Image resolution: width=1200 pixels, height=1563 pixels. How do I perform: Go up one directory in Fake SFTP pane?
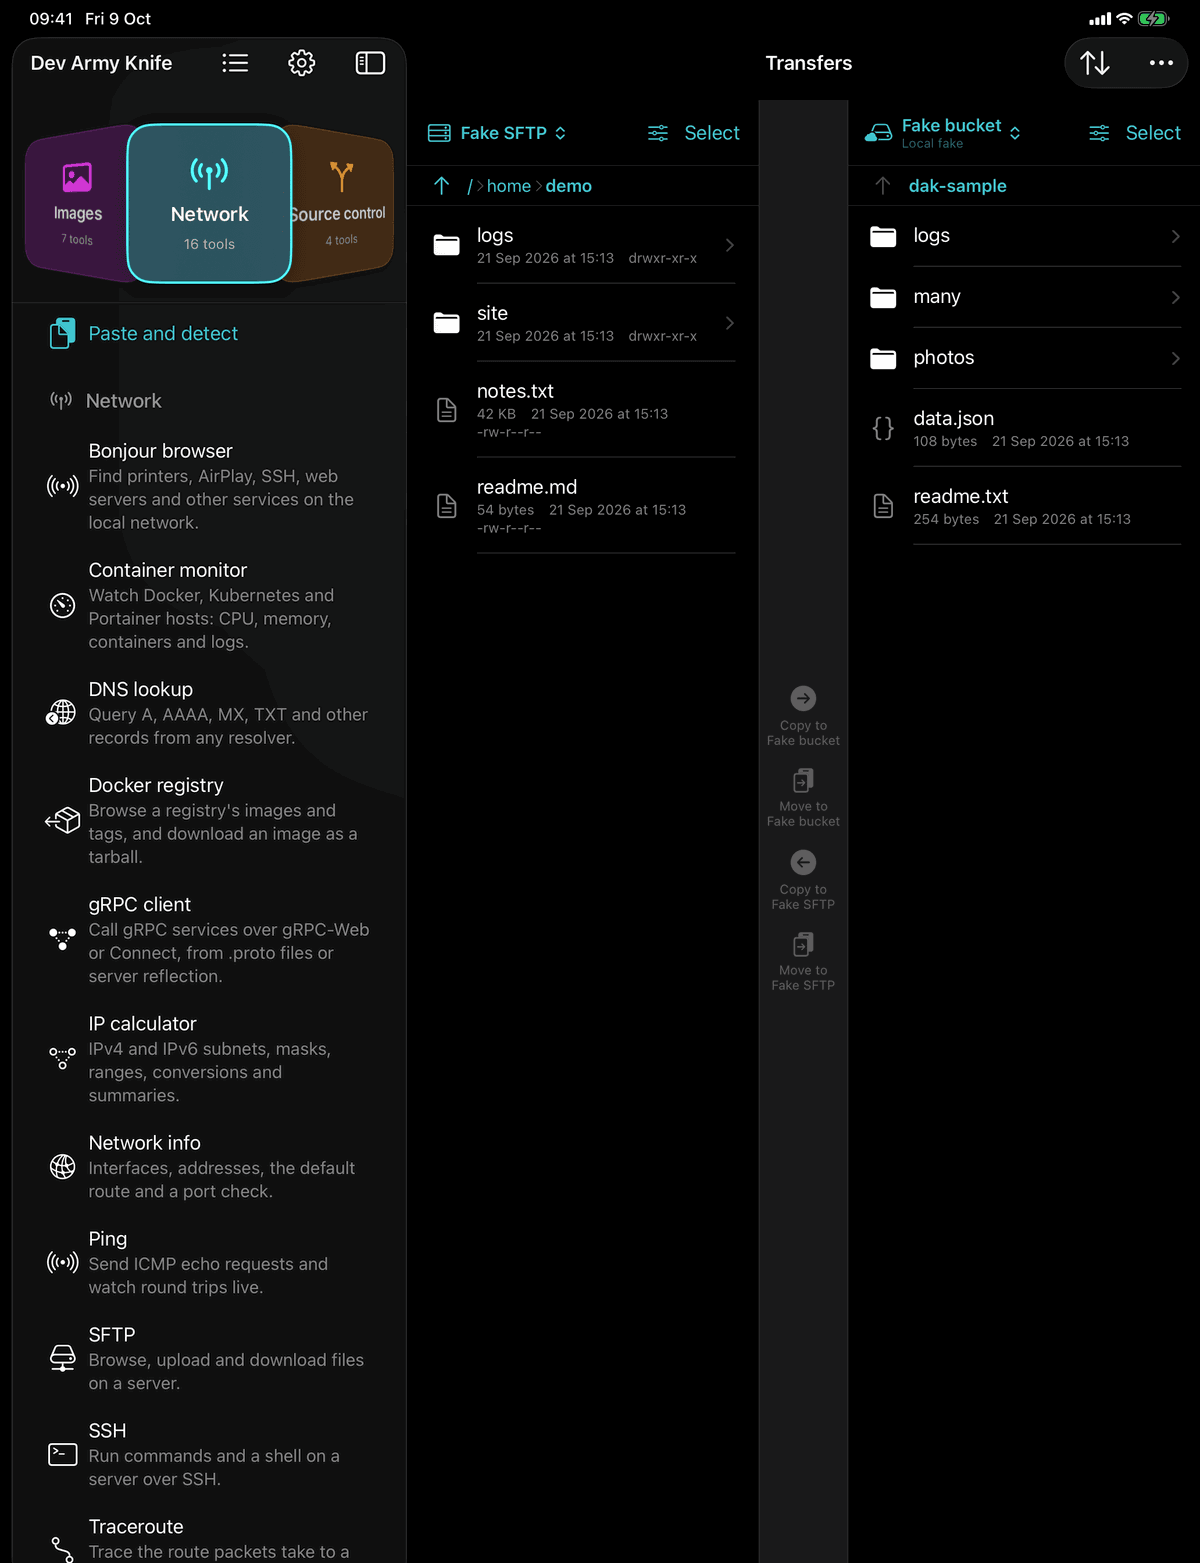tap(442, 186)
